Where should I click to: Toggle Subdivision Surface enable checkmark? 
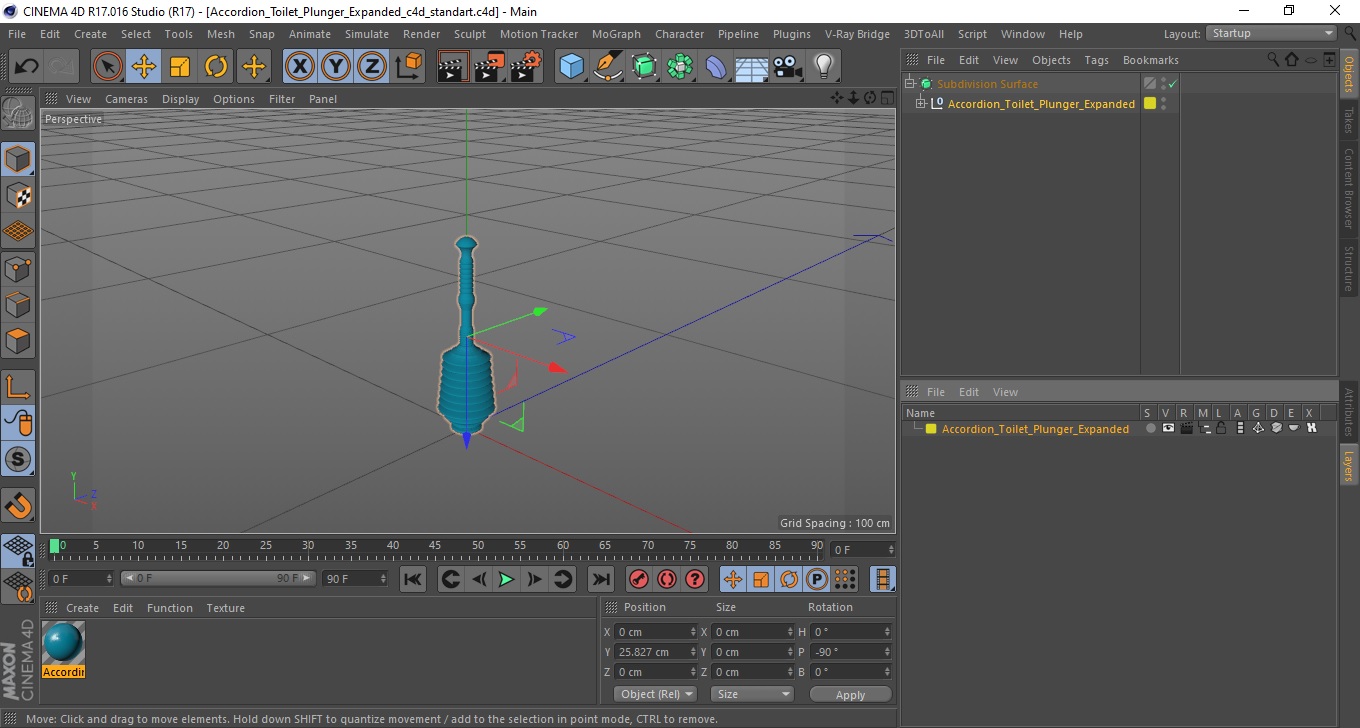point(1173,84)
